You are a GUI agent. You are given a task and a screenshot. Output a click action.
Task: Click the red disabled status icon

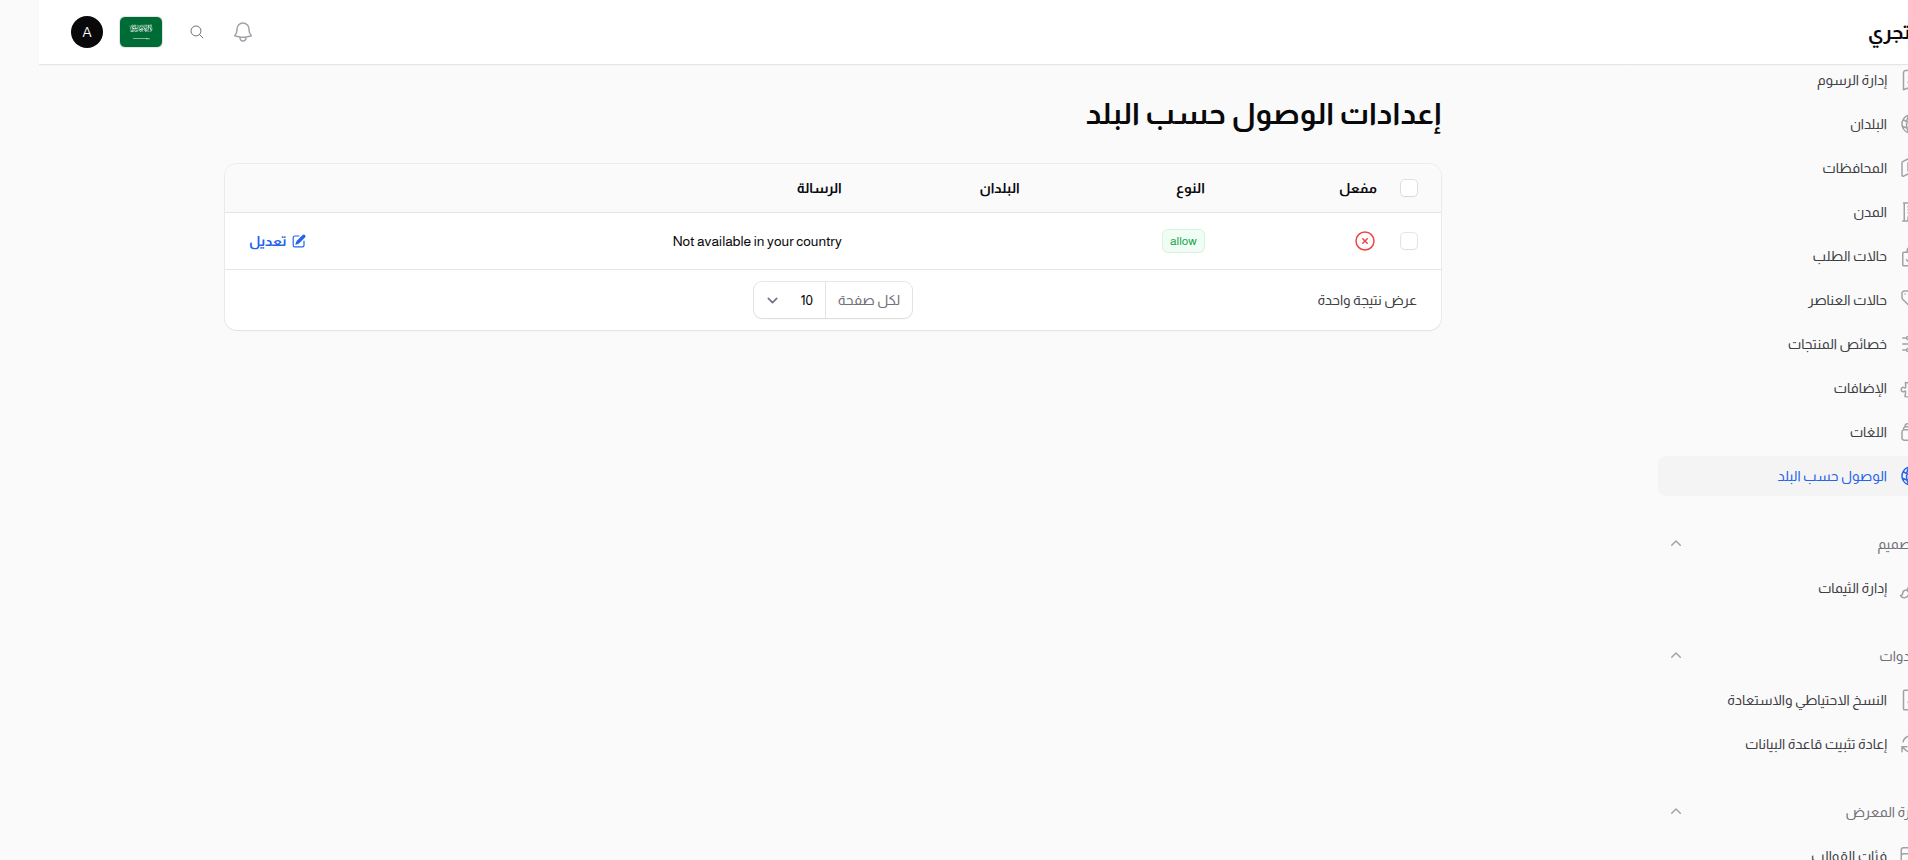[x=1365, y=241]
